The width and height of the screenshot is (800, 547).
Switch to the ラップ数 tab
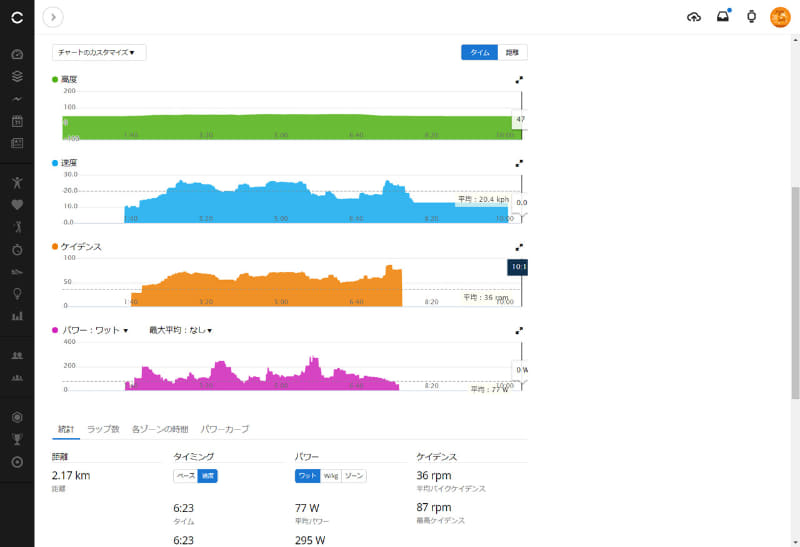point(103,429)
